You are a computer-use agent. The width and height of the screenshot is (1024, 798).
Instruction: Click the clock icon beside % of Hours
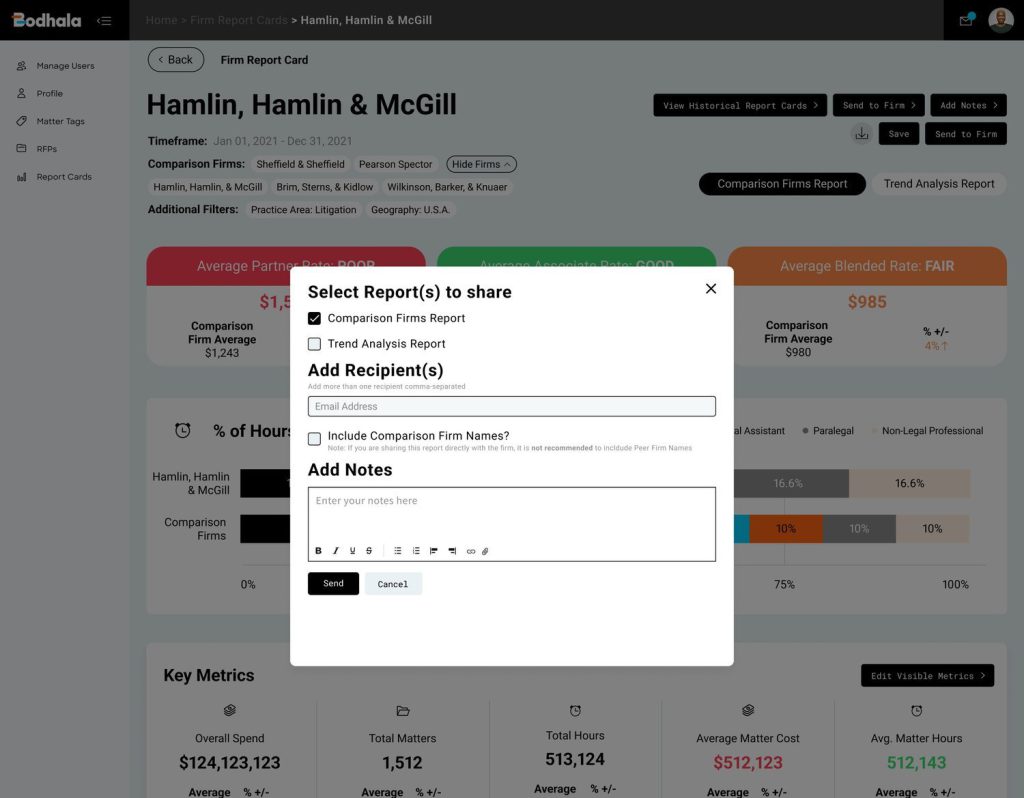pyautogui.click(x=183, y=430)
